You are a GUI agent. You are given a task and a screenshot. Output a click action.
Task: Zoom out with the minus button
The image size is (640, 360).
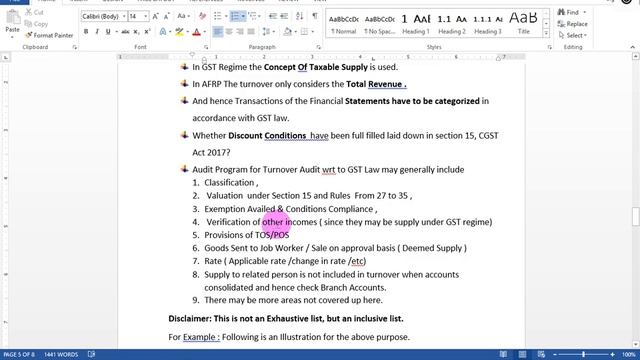pyautogui.click(x=555, y=355)
